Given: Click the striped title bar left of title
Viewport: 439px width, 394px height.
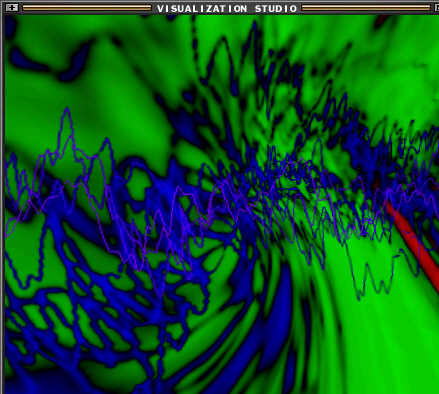Looking at the screenshot, I should [87, 8].
